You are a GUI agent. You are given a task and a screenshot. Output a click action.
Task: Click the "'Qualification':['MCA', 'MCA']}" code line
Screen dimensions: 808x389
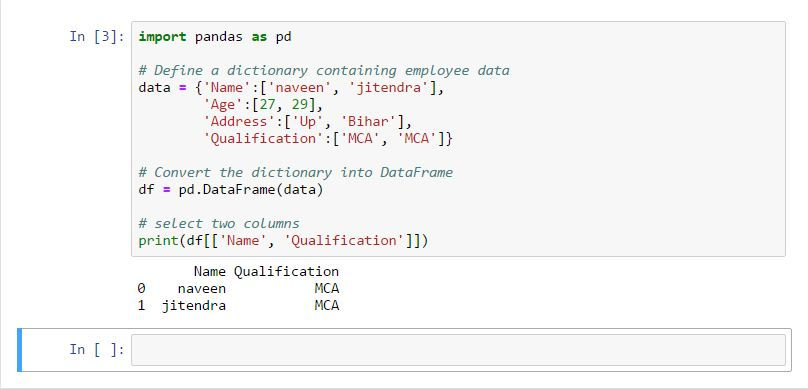pos(328,139)
